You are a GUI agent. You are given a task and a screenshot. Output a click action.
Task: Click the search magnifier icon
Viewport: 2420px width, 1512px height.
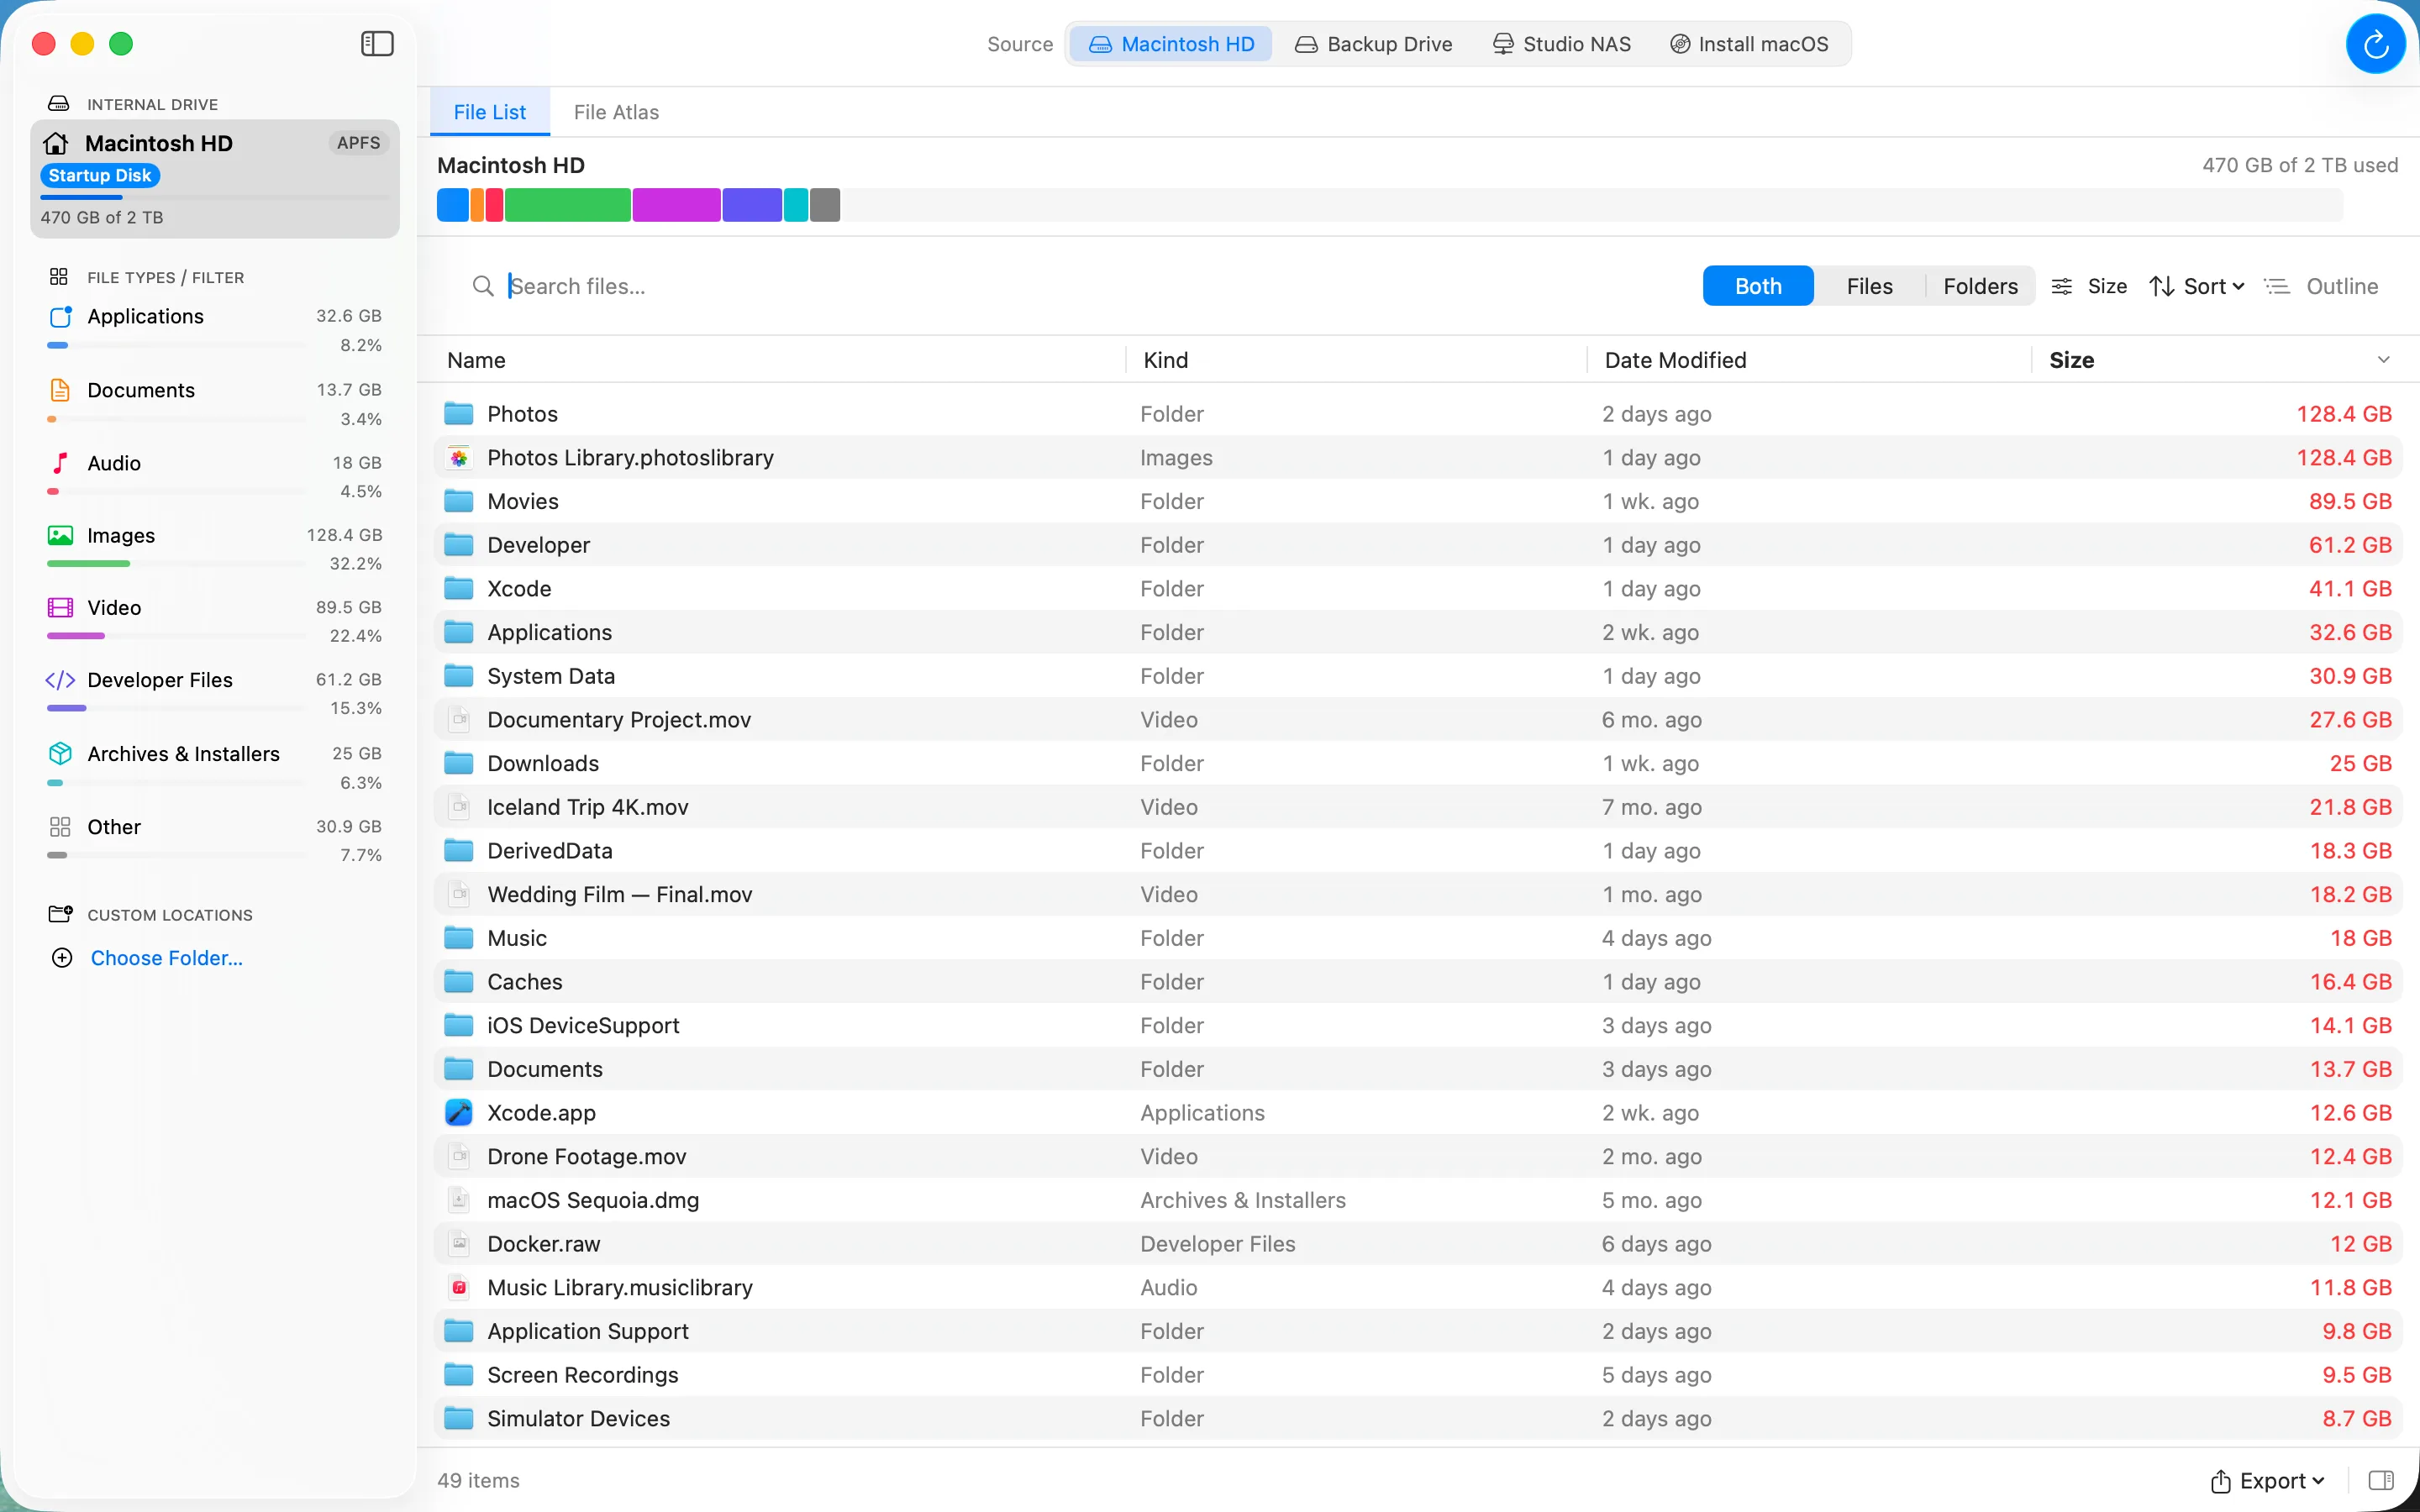point(483,287)
